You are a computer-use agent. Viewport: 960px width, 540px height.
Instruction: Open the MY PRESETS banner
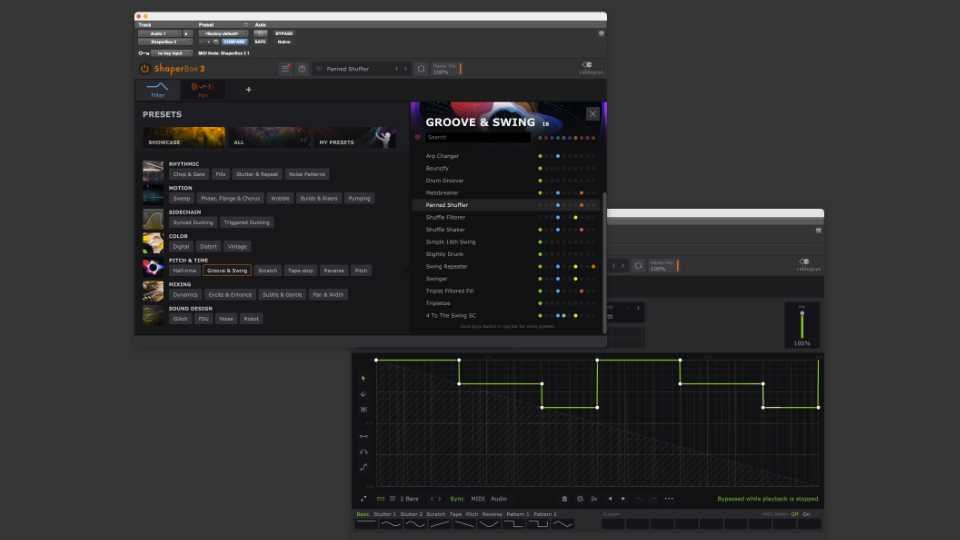click(354, 137)
